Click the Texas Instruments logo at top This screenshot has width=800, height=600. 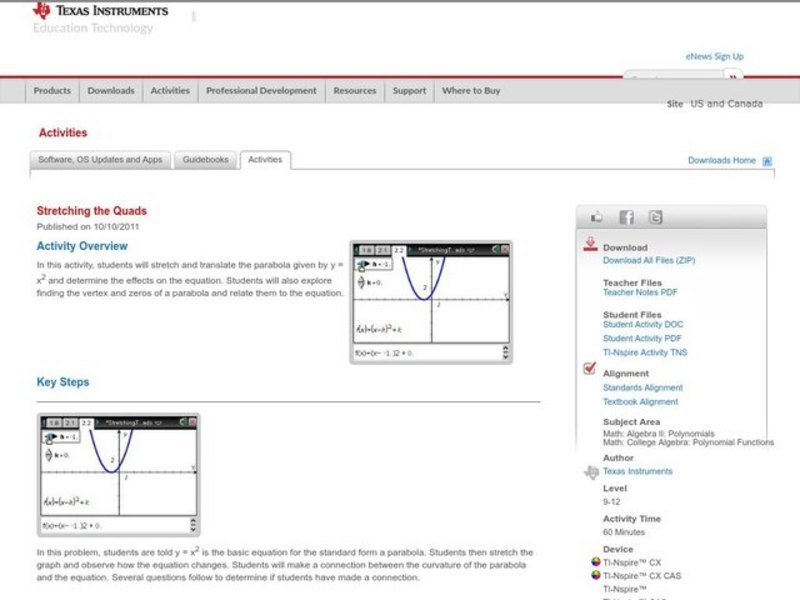coord(100,12)
